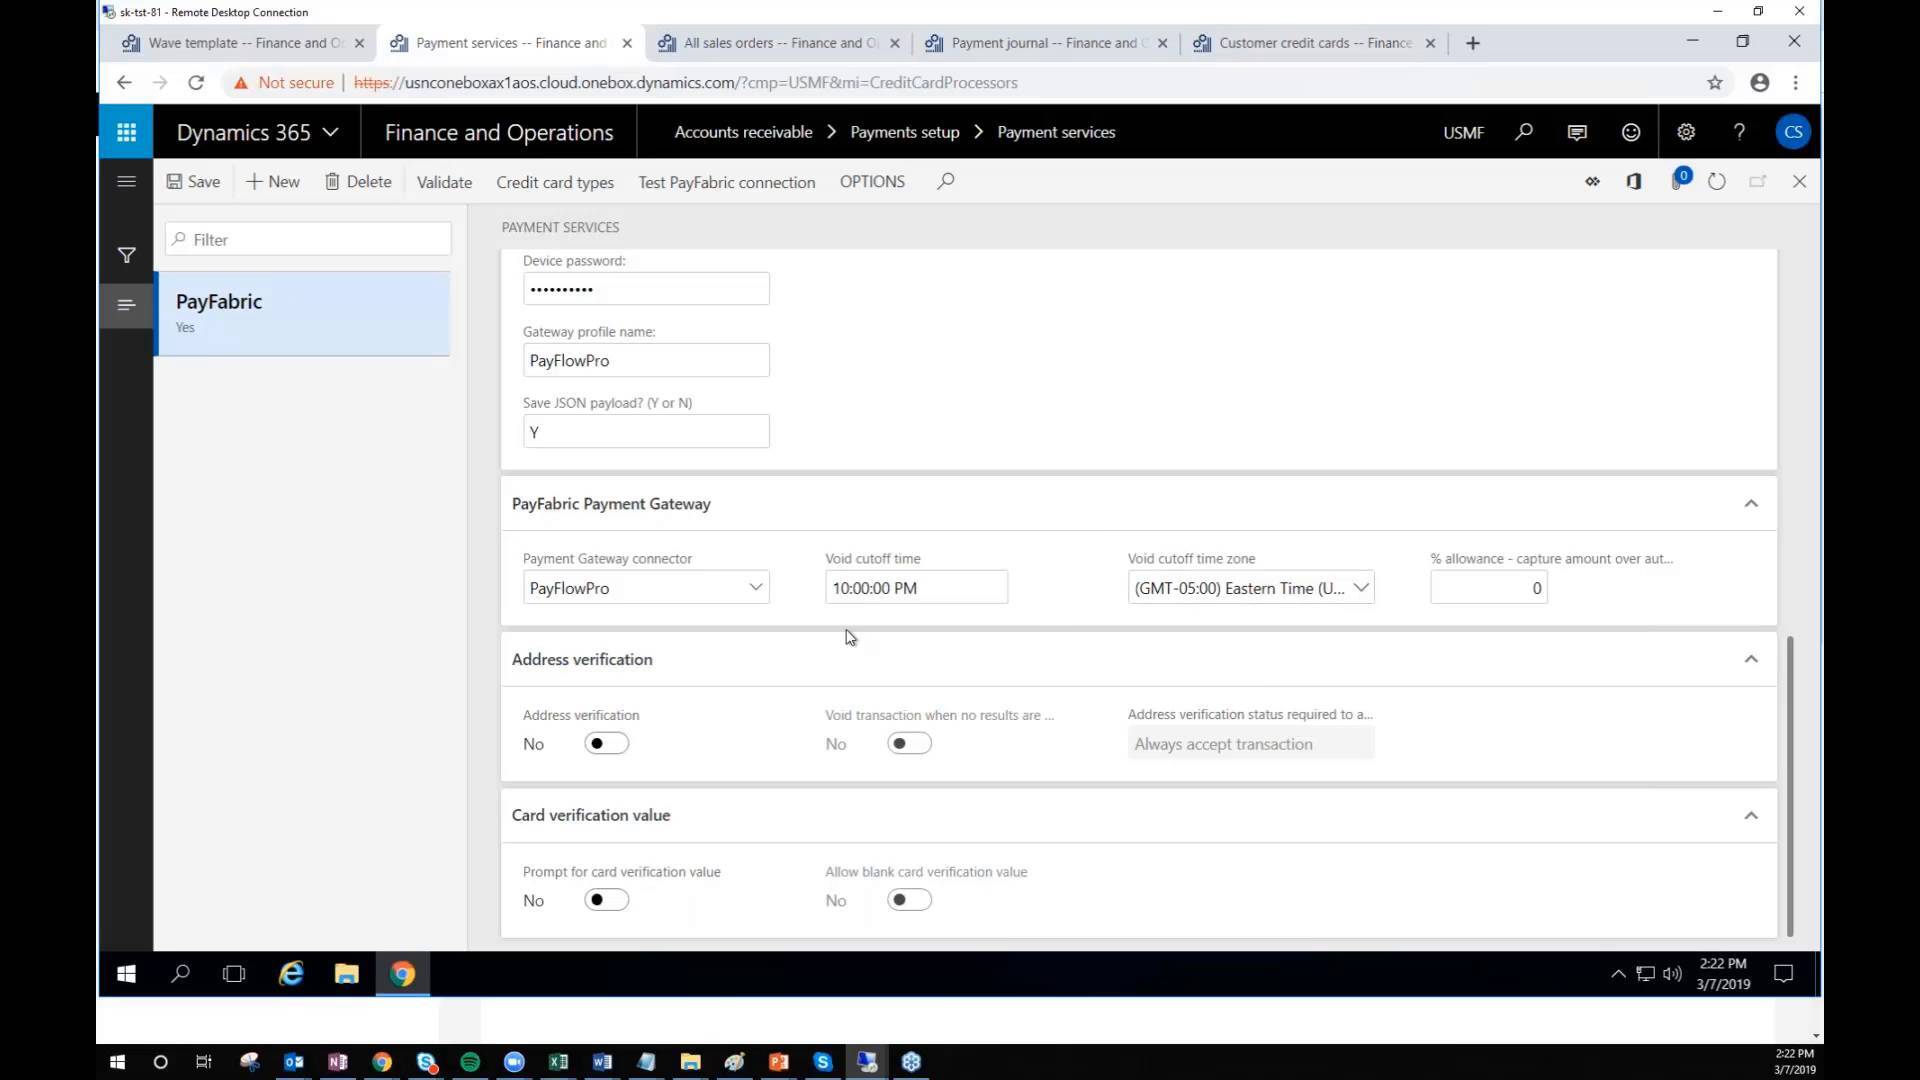Collapse the Card verification value section
Image resolution: width=1920 pixels, height=1080 pixels.
click(x=1752, y=815)
